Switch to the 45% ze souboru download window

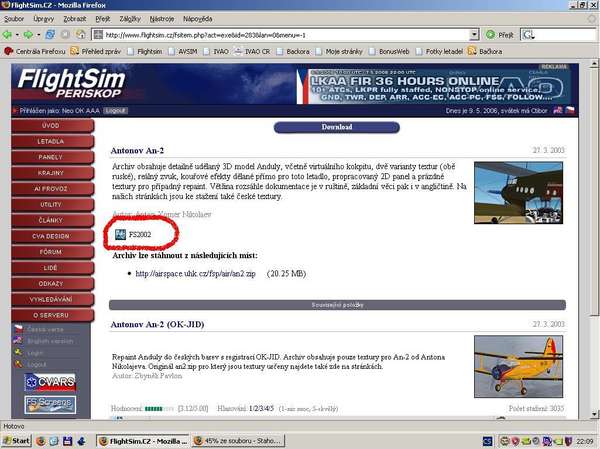pos(238,441)
